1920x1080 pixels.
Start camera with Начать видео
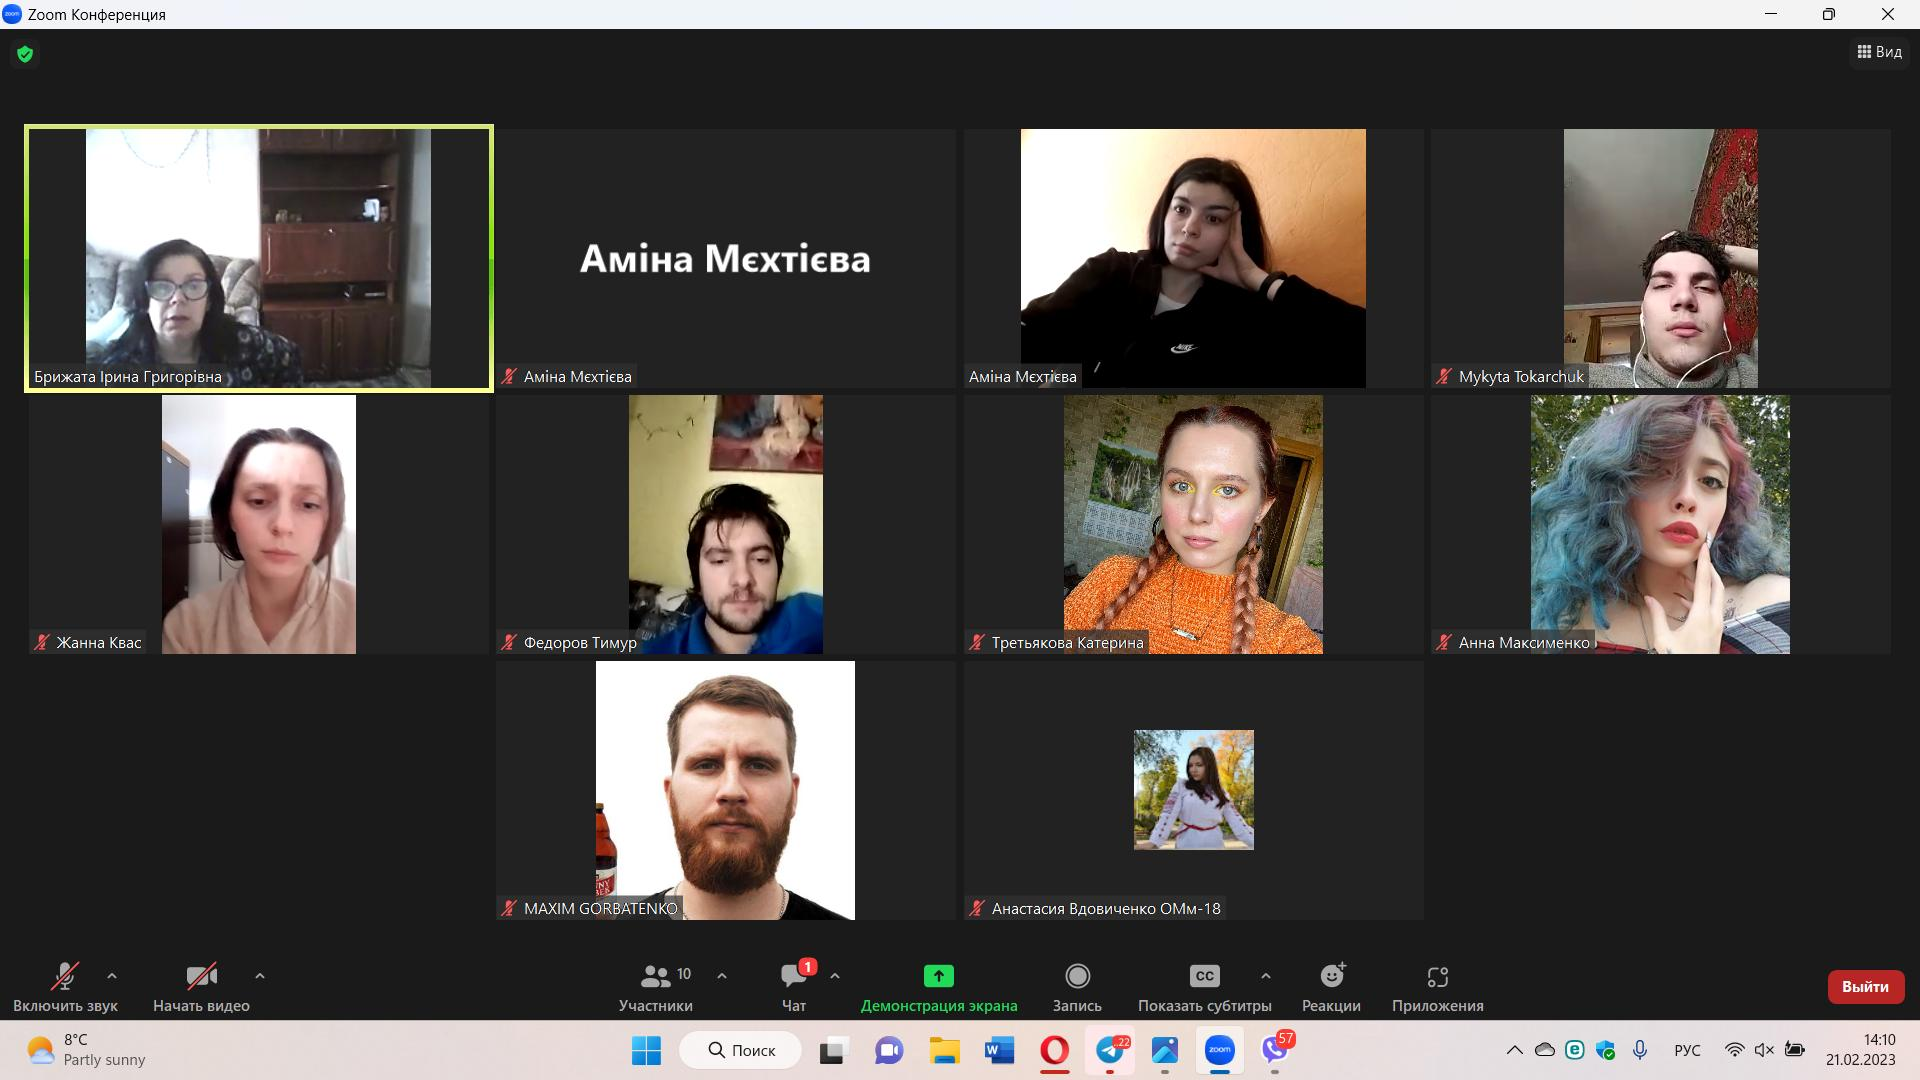coord(201,986)
